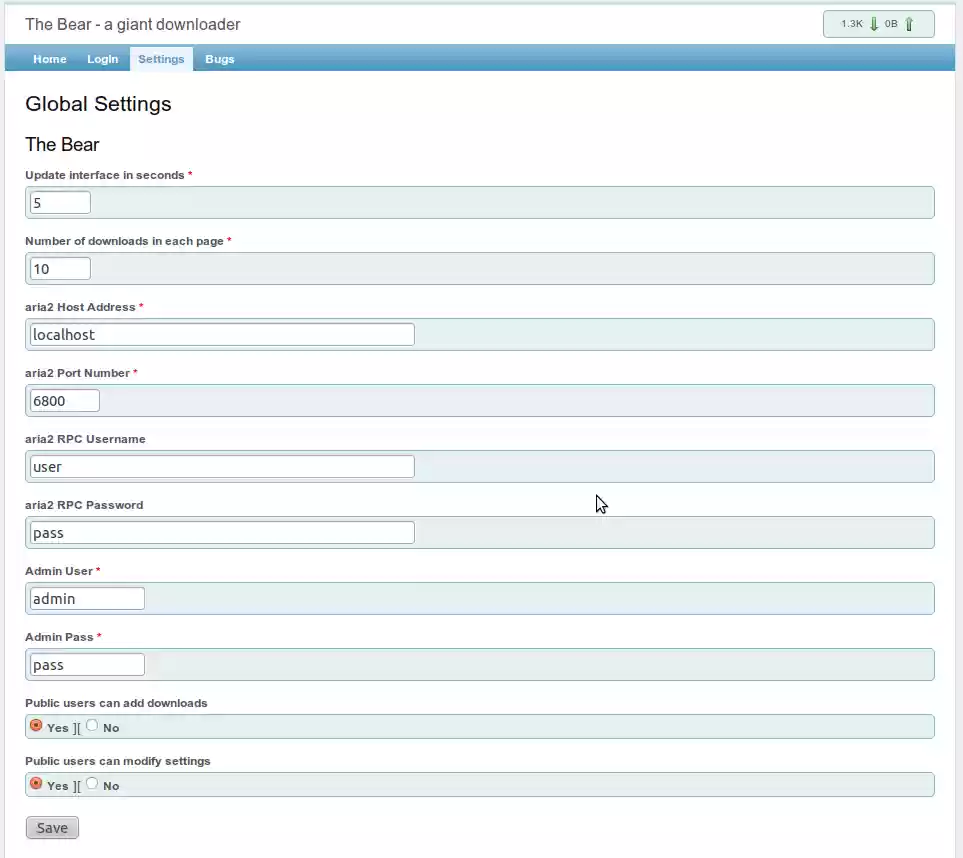
Task: Select the Settings navigation tab
Action: (161, 59)
